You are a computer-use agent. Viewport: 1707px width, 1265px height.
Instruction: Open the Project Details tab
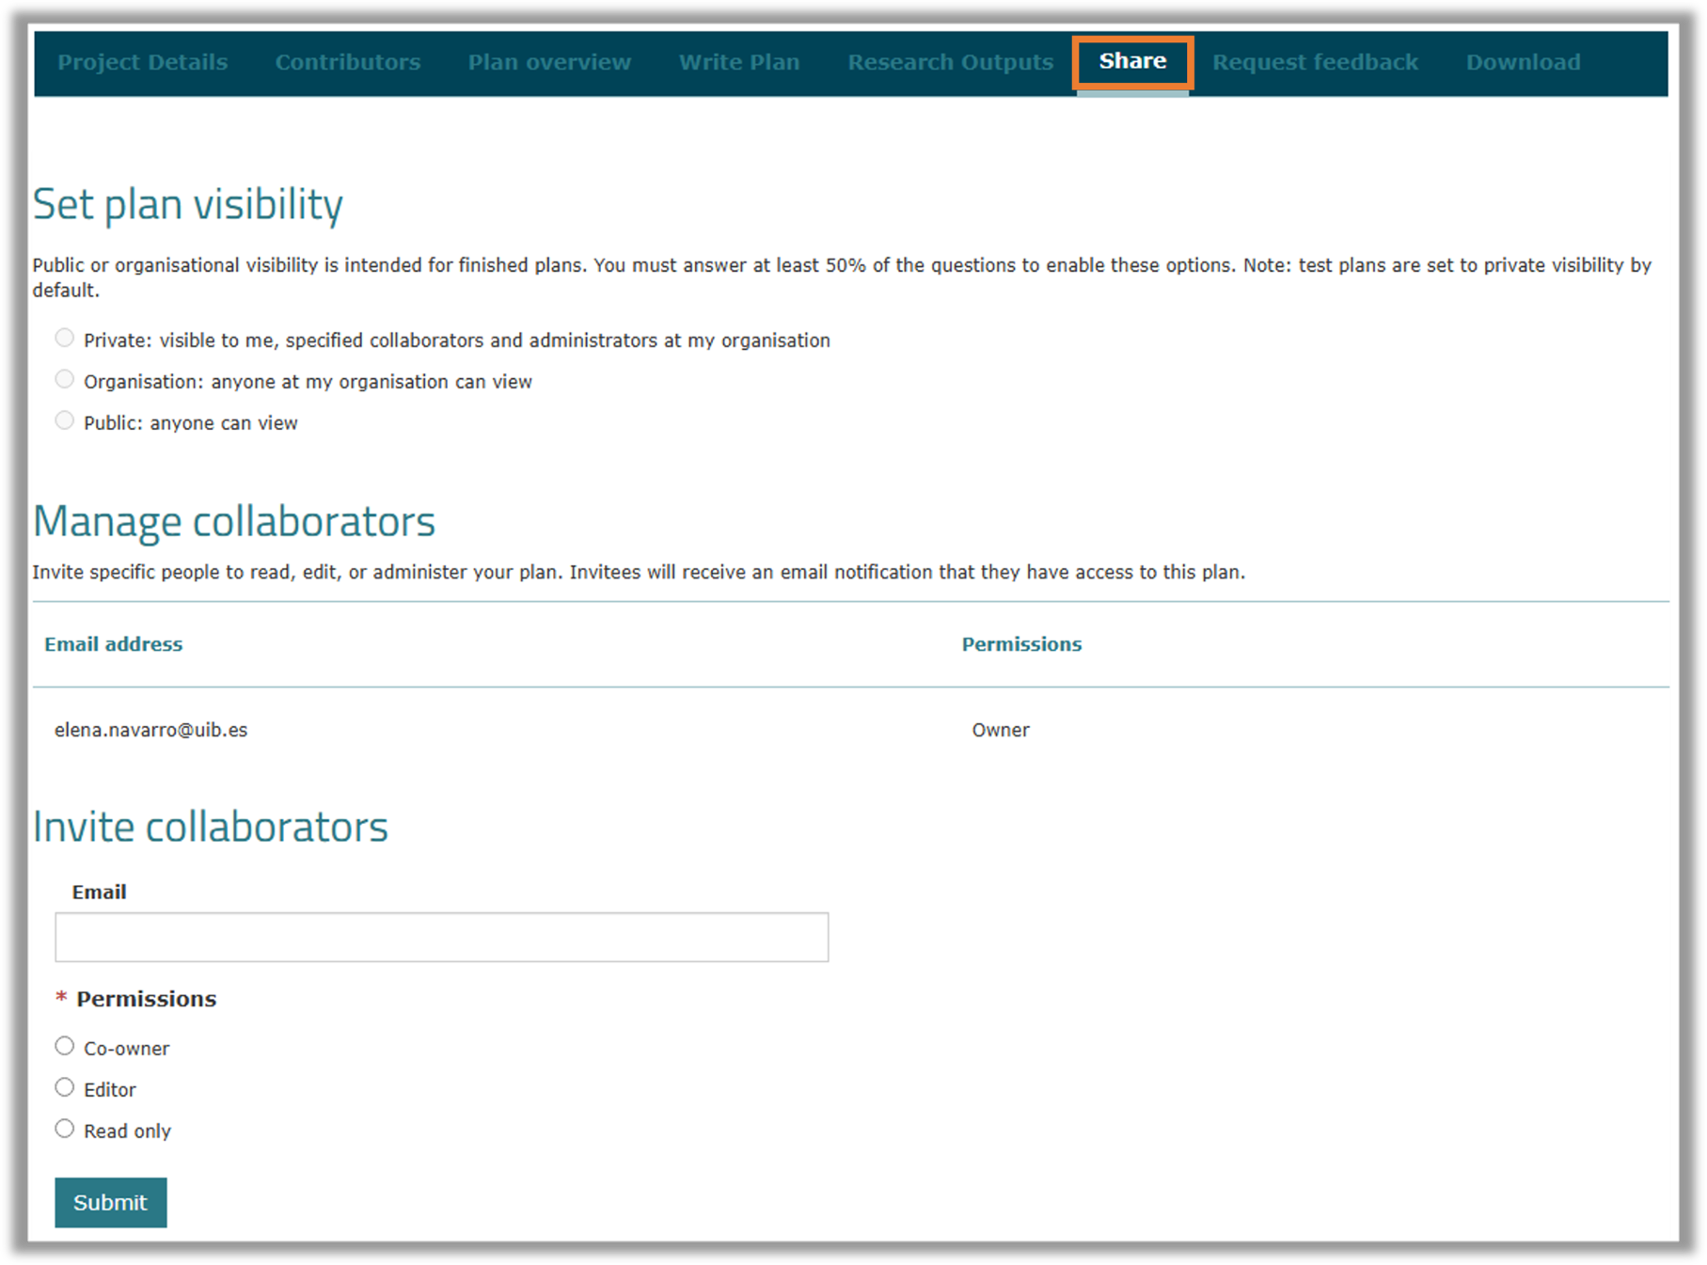[142, 62]
